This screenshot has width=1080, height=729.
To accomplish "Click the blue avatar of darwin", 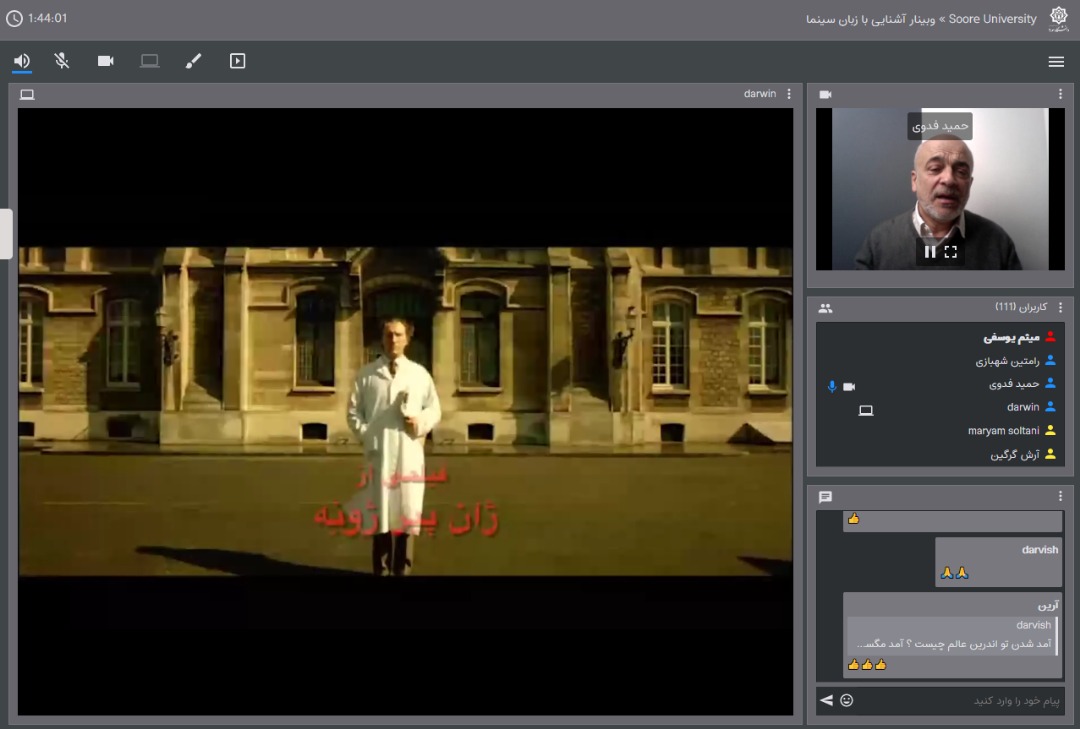I will [1050, 407].
